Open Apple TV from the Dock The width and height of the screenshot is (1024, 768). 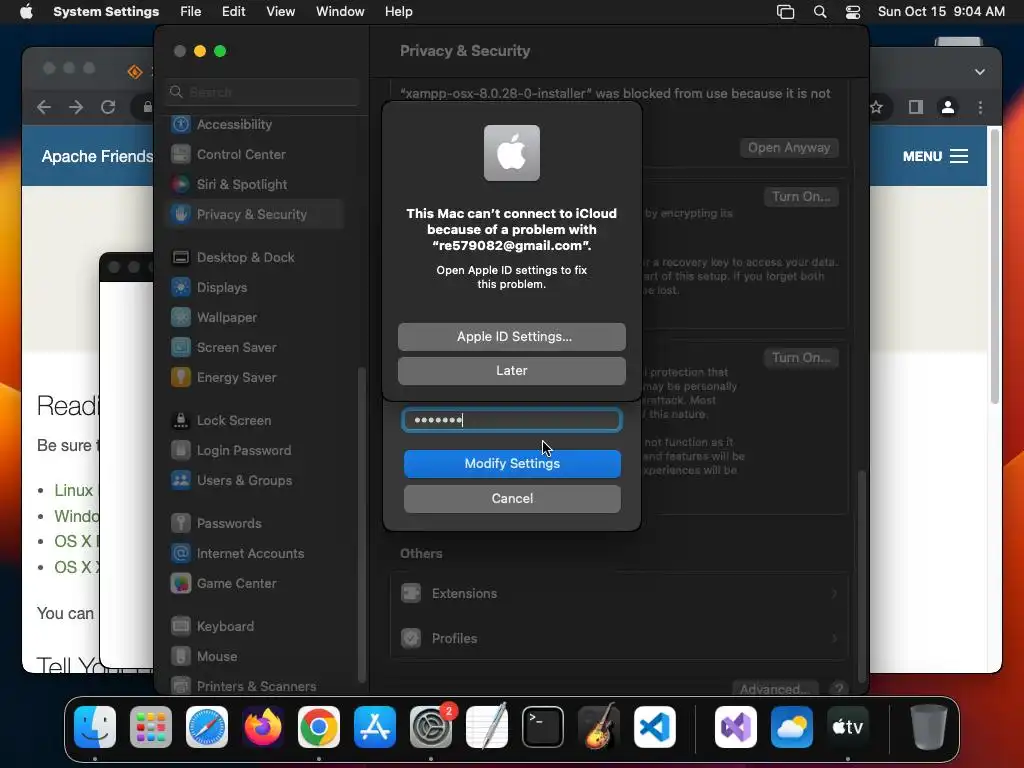click(848, 727)
